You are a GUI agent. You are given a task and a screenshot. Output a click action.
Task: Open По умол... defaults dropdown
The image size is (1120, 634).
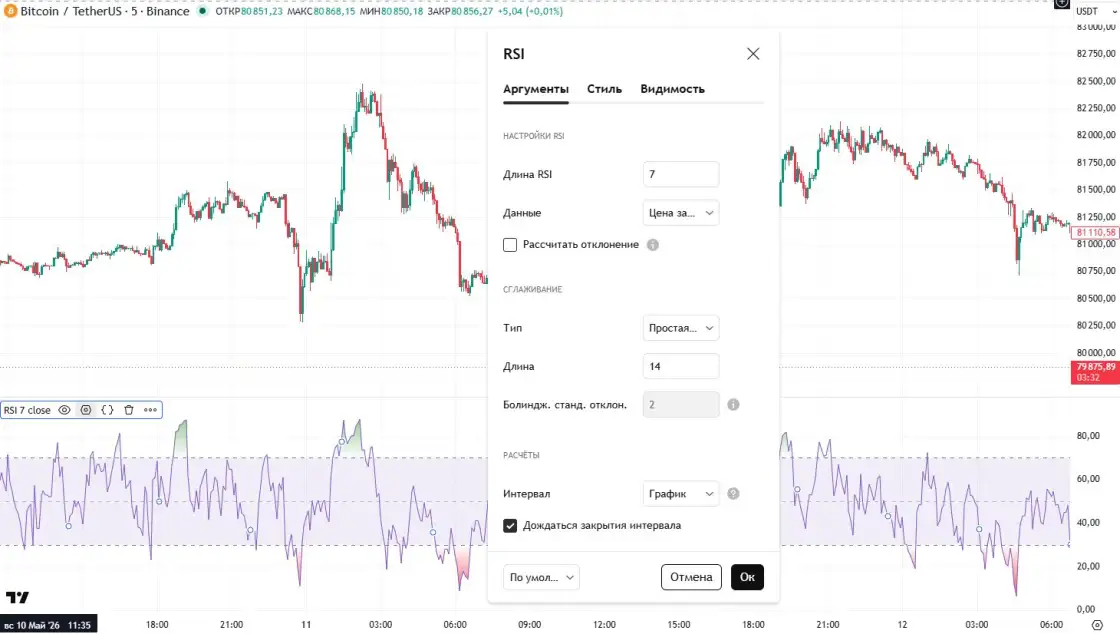click(x=541, y=577)
